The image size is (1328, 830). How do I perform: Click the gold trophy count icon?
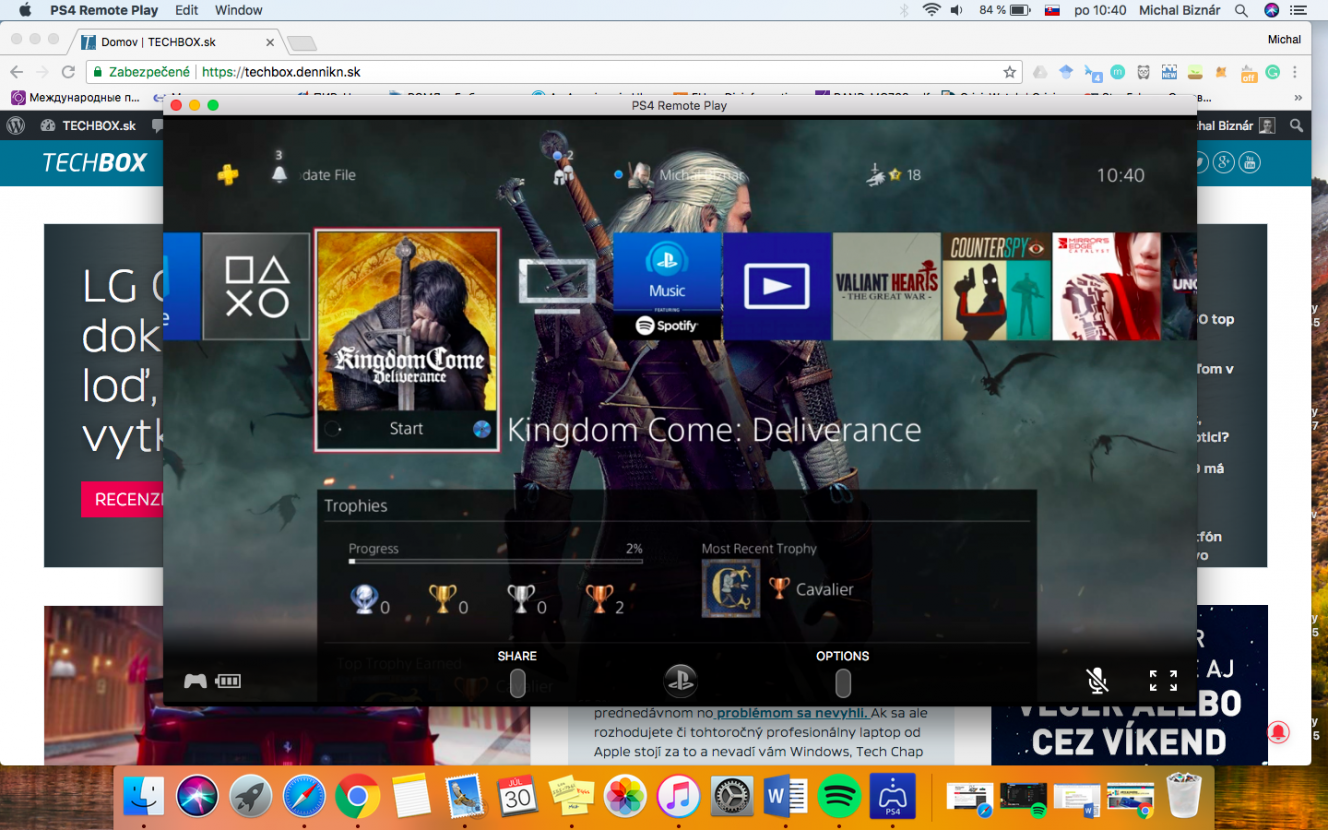click(x=442, y=599)
